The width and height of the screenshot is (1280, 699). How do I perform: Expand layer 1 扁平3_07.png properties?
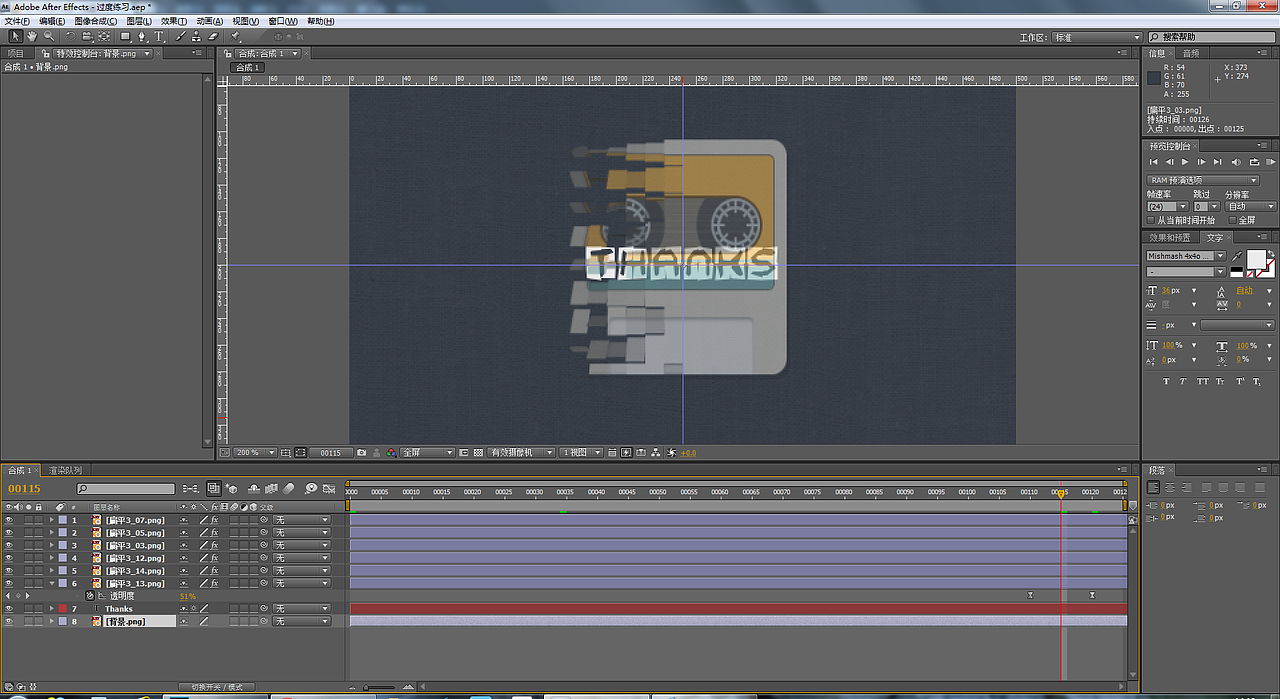pos(51,520)
